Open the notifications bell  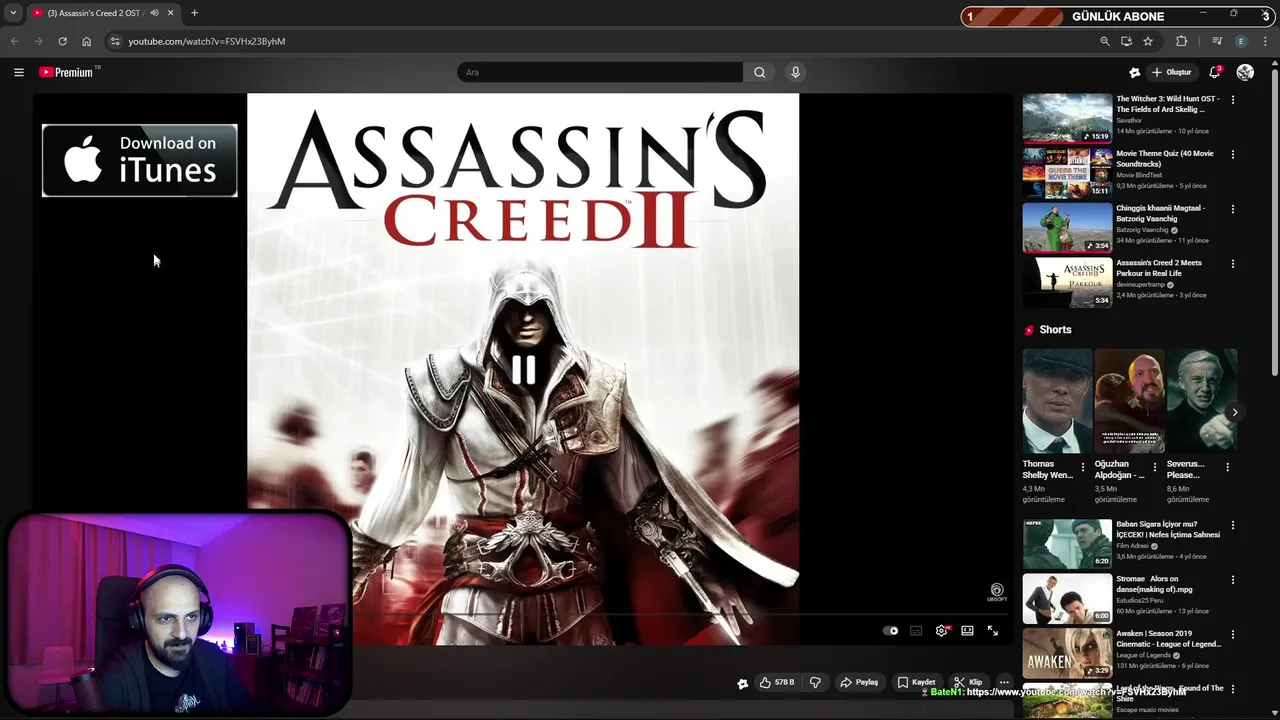[x=1214, y=72]
